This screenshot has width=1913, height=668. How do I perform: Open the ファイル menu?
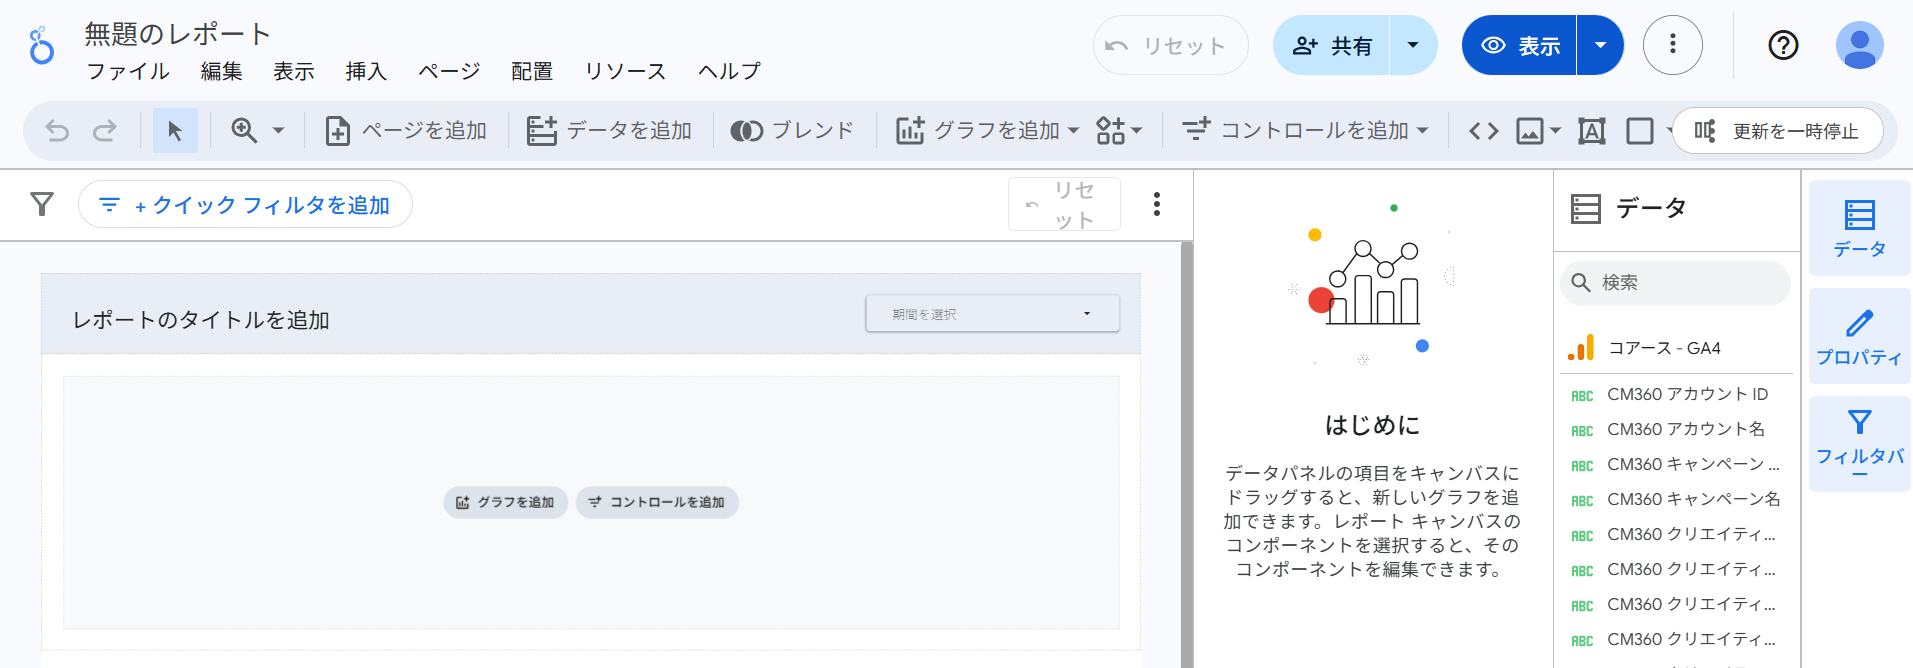(128, 71)
